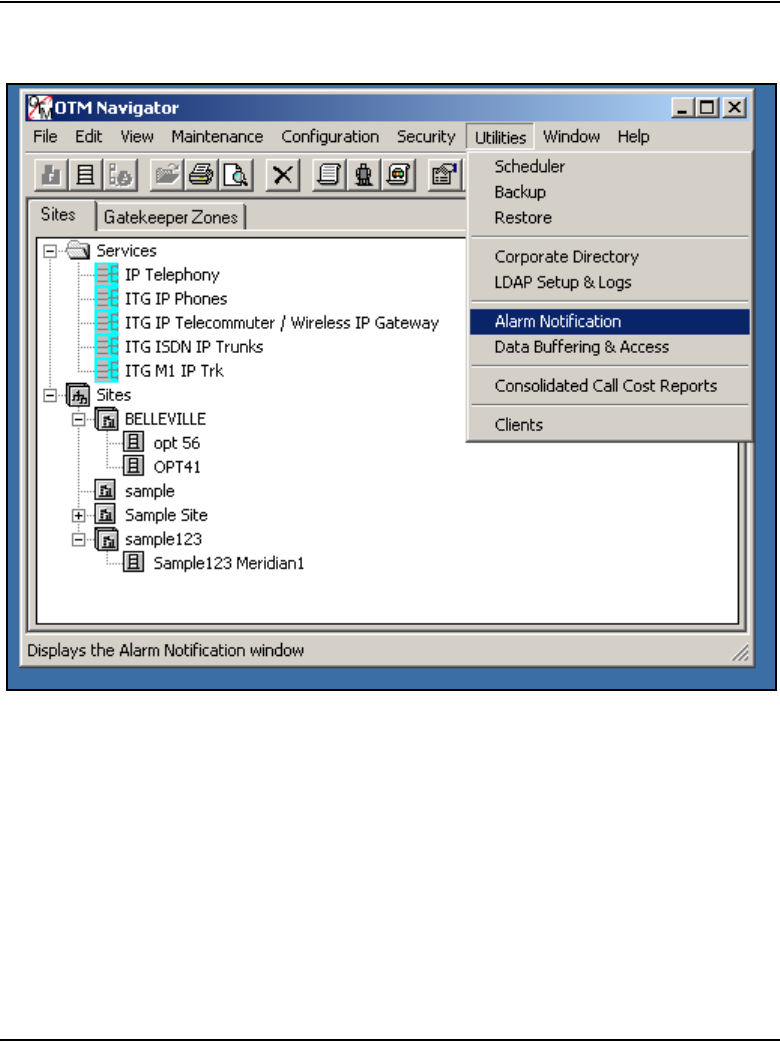
Task: Open the Configuration menu
Action: point(330,137)
